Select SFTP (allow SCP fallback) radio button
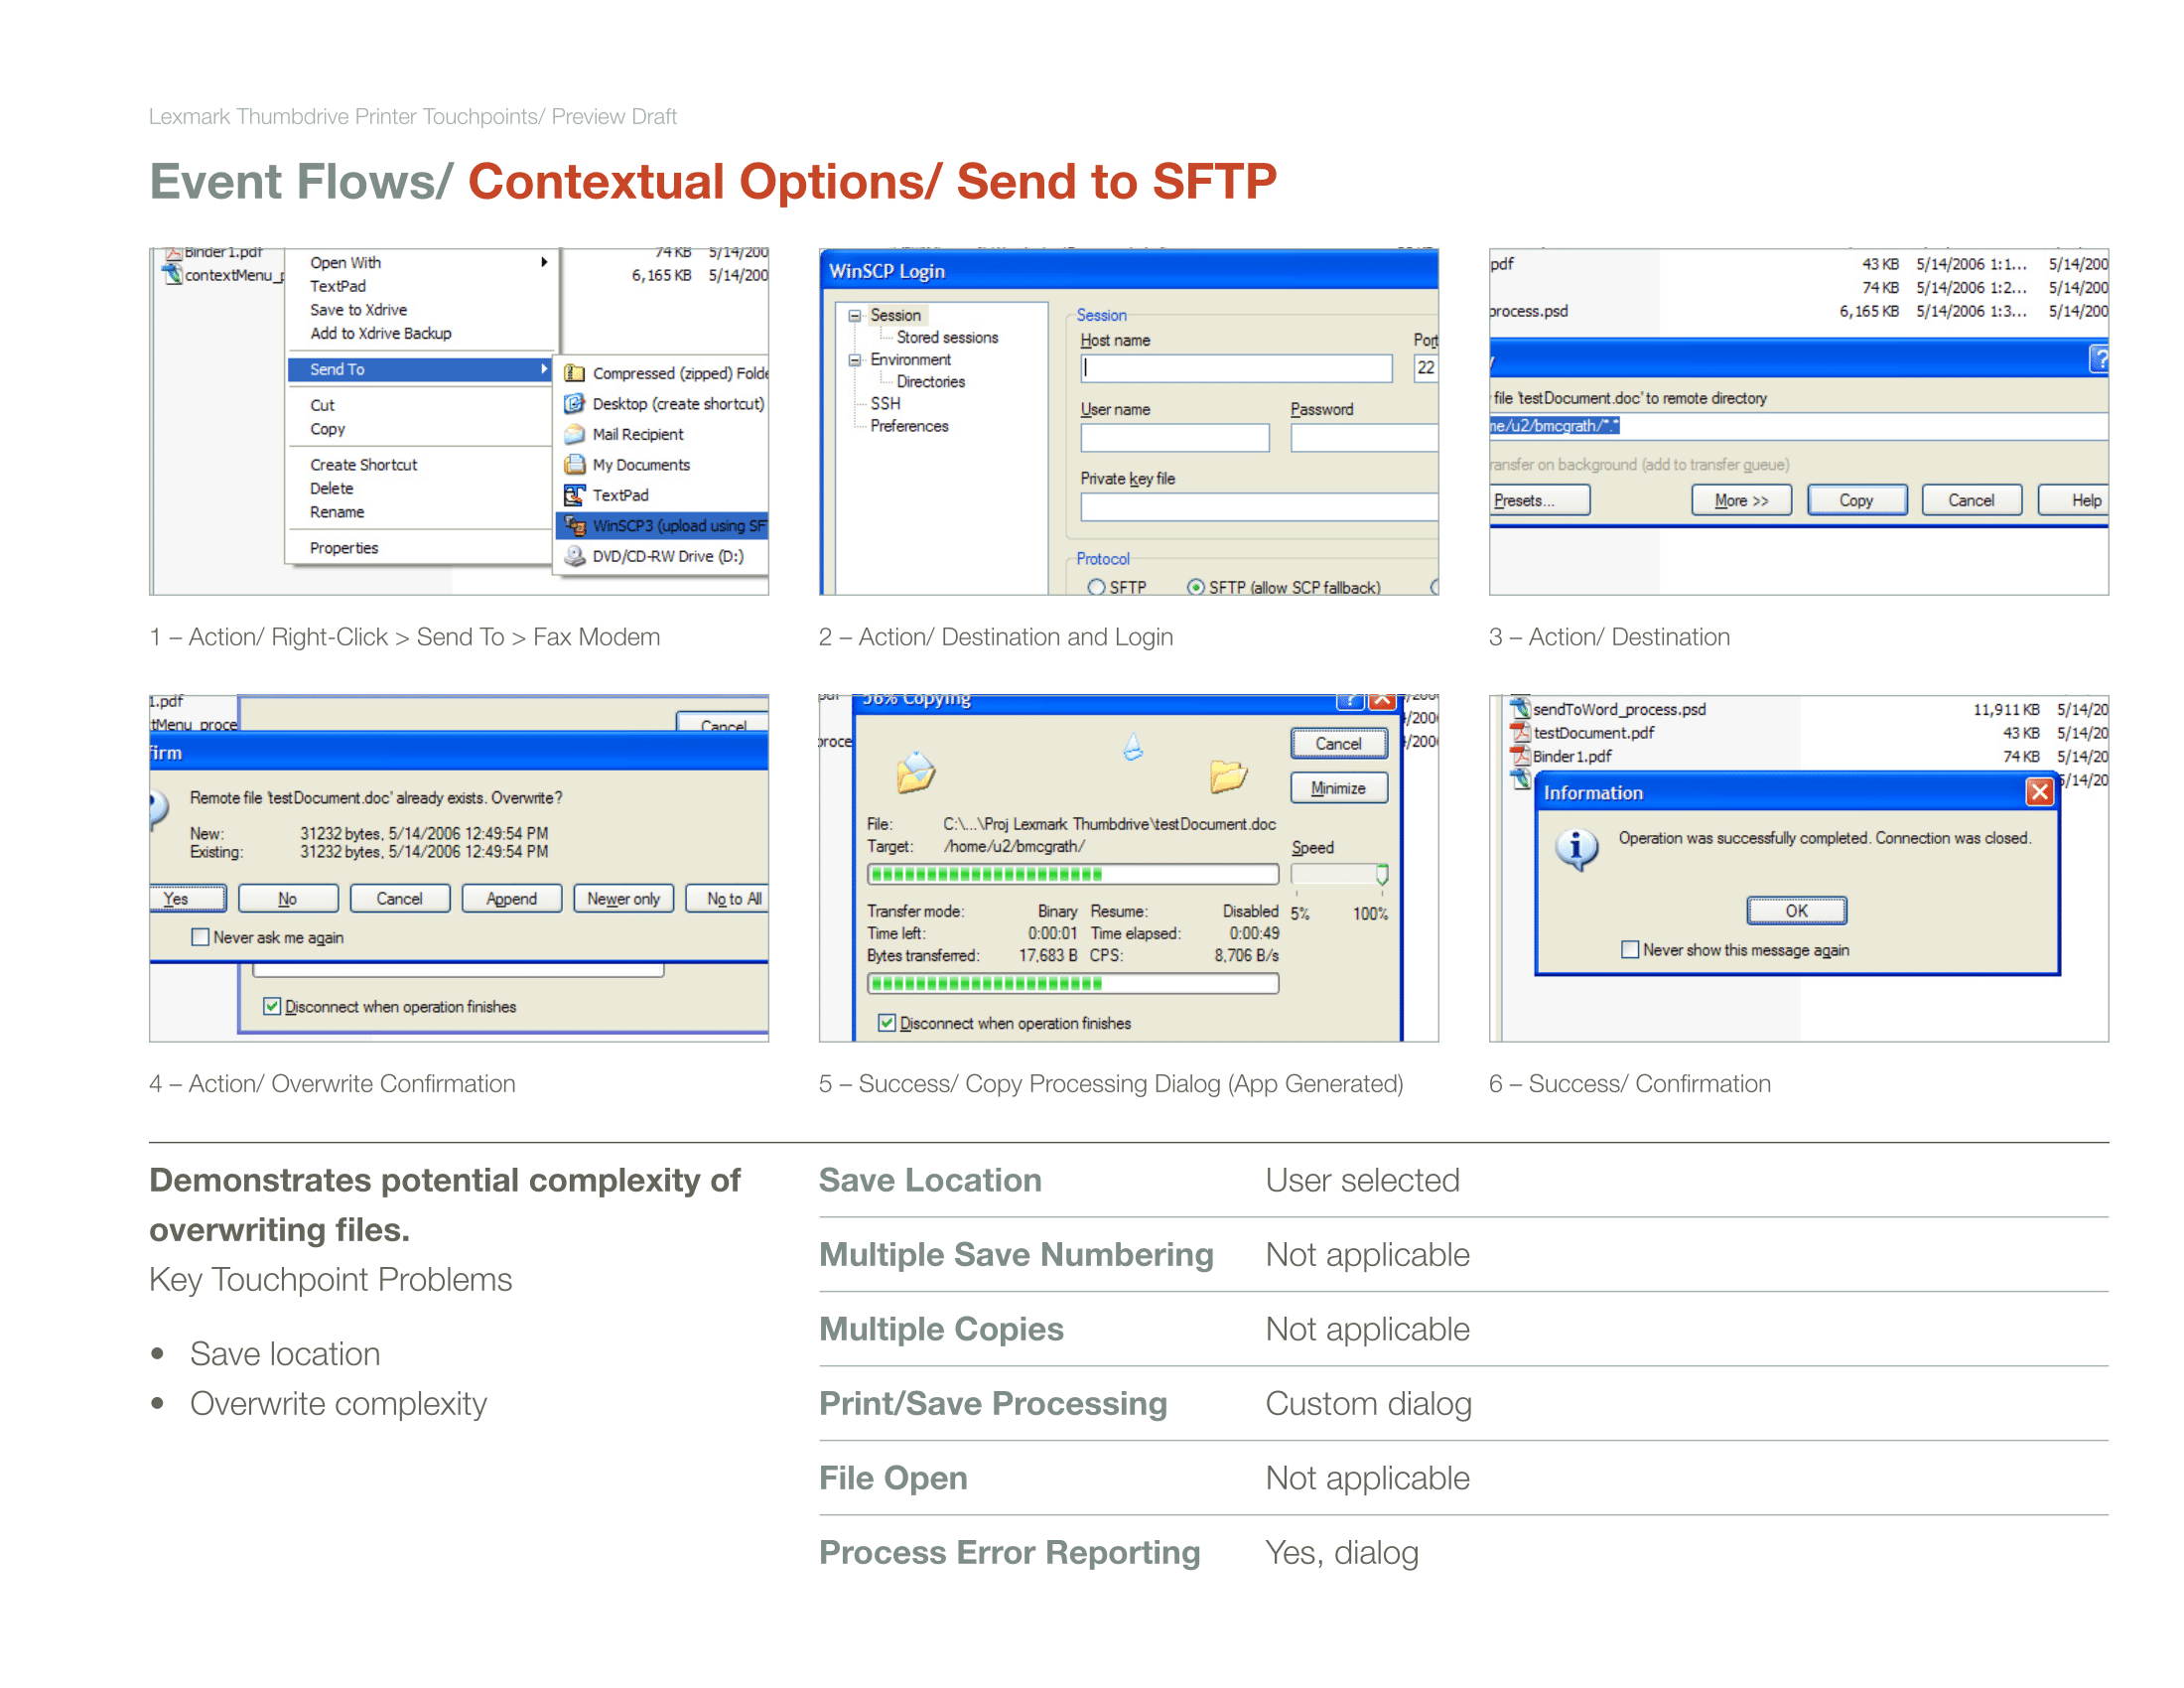This screenshot has height=1688, width=2184. 1196,587
